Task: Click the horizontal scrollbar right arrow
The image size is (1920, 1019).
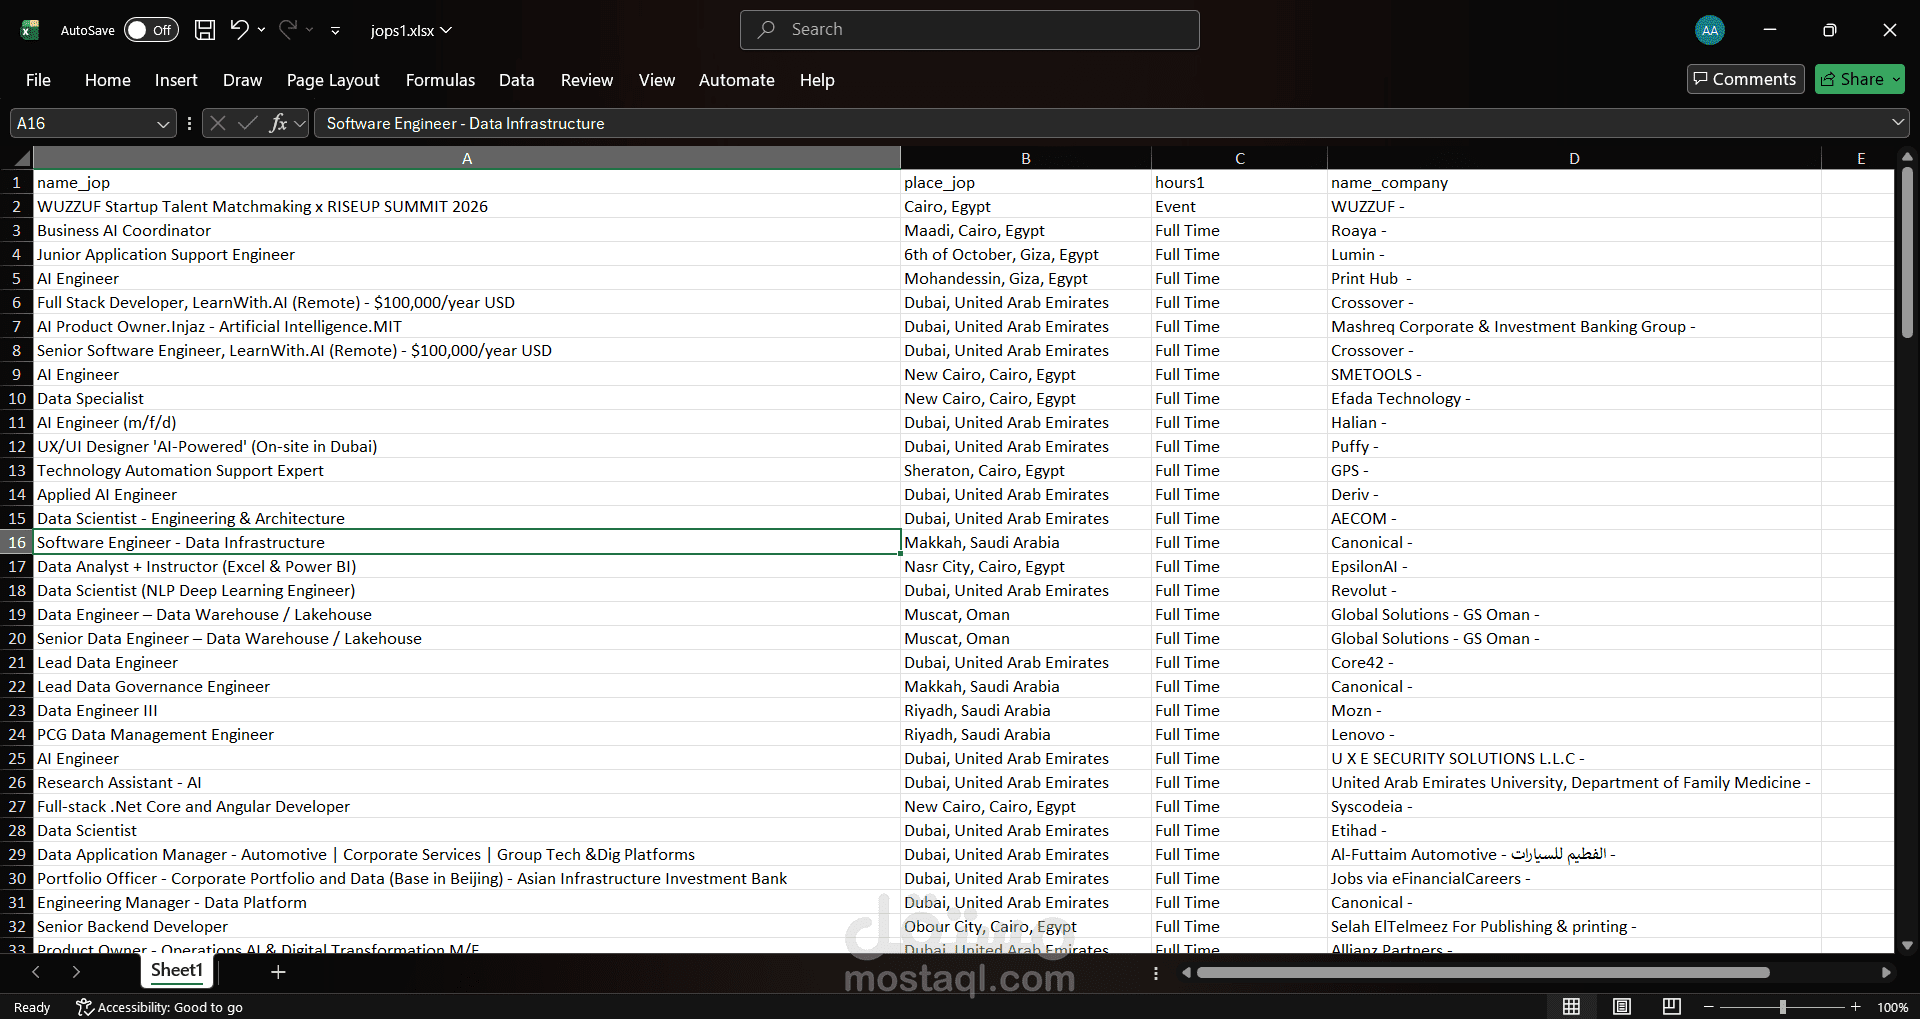Action: click(x=1886, y=972)
